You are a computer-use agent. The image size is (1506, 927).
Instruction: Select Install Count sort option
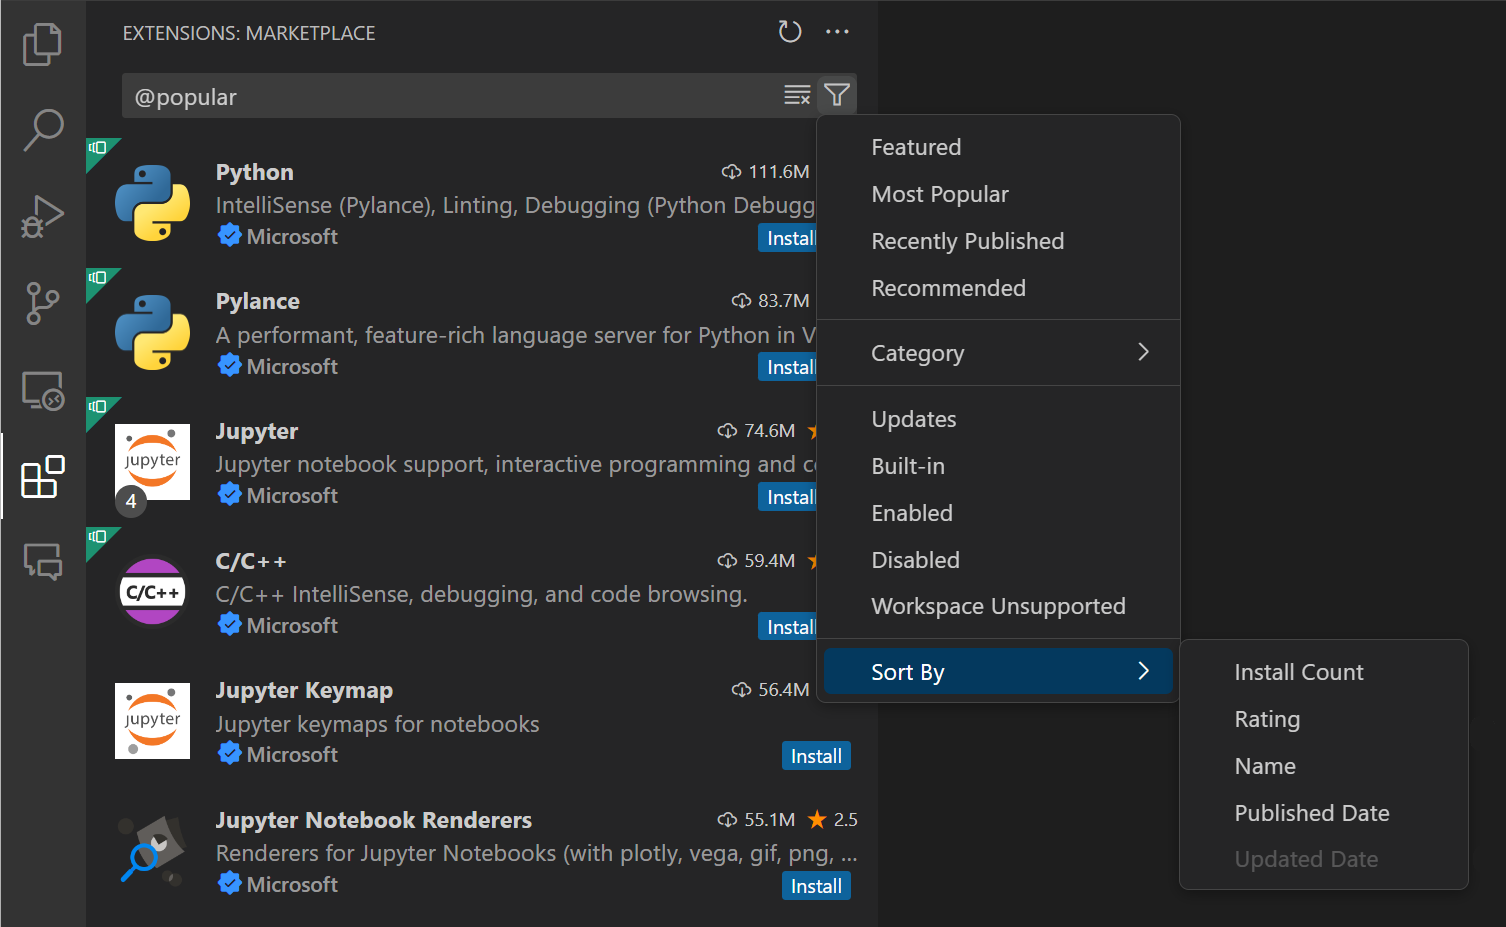coord(1298,672)
